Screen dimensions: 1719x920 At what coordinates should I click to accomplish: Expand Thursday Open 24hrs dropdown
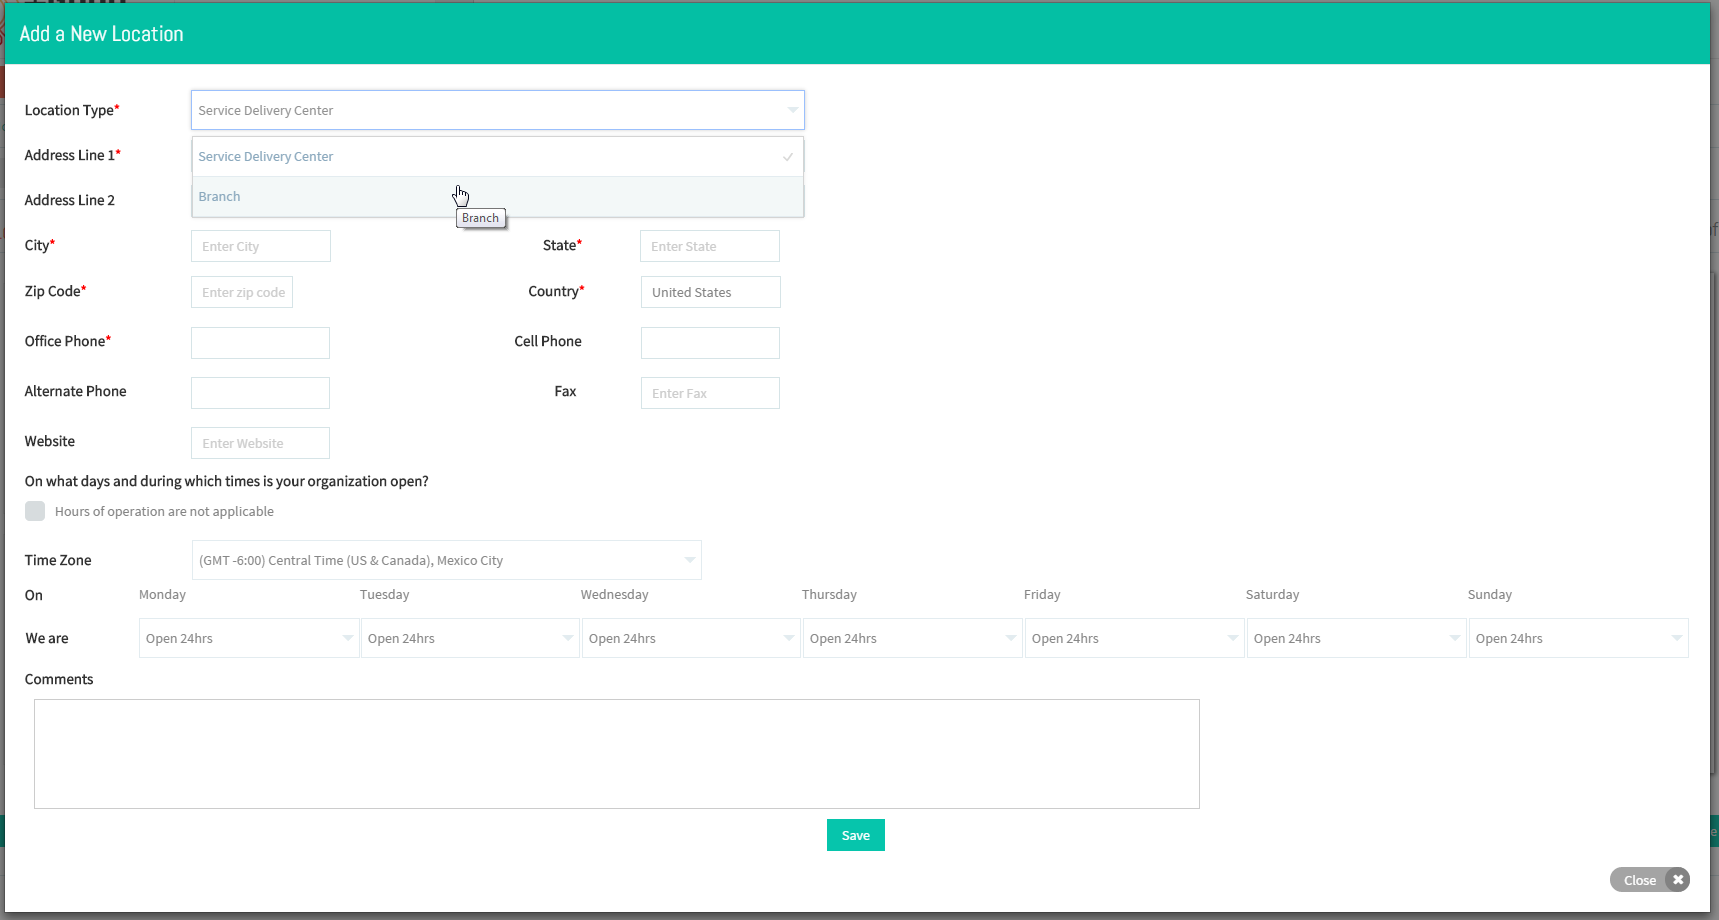pos(913,638)
